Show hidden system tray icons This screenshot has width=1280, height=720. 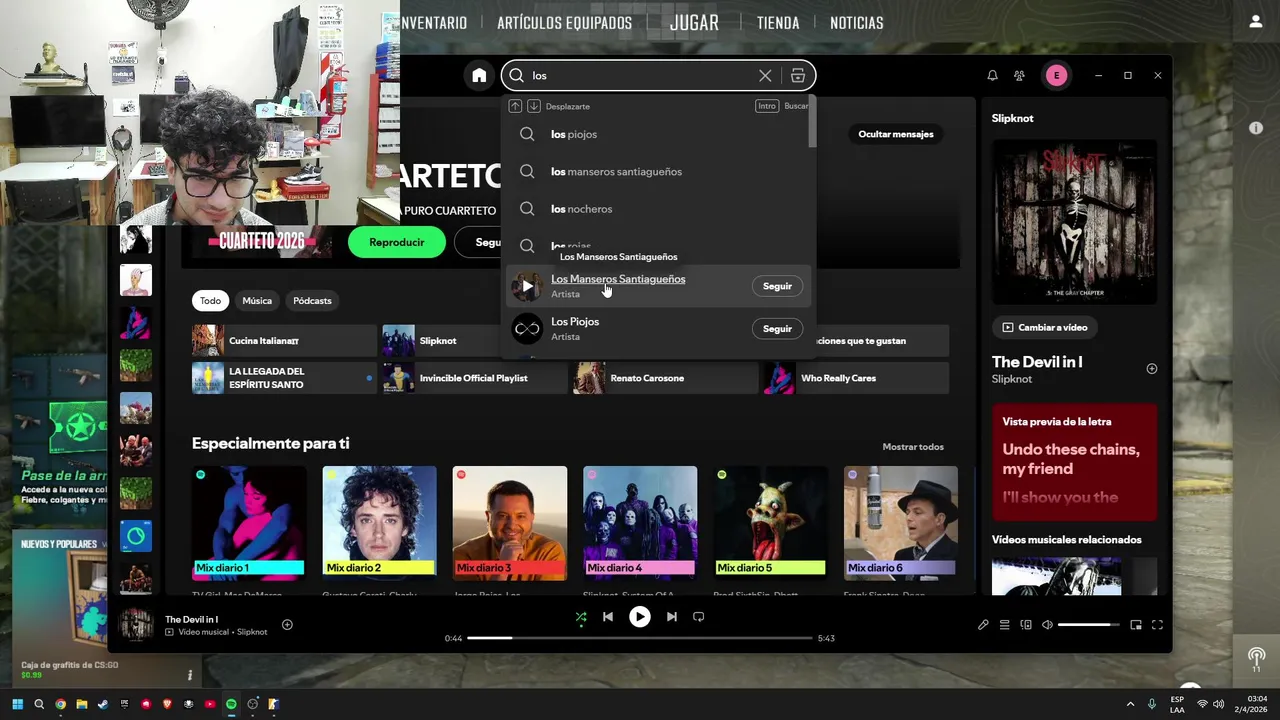click(x=1130, y=704)
